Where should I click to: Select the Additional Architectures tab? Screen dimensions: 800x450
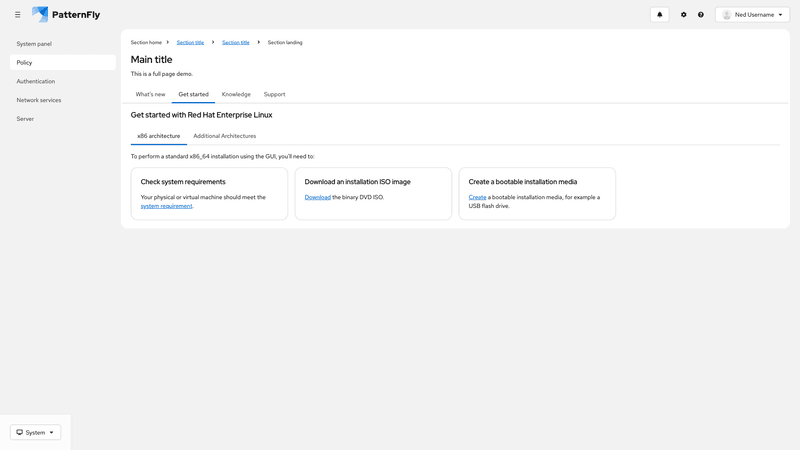pos(224,136)
